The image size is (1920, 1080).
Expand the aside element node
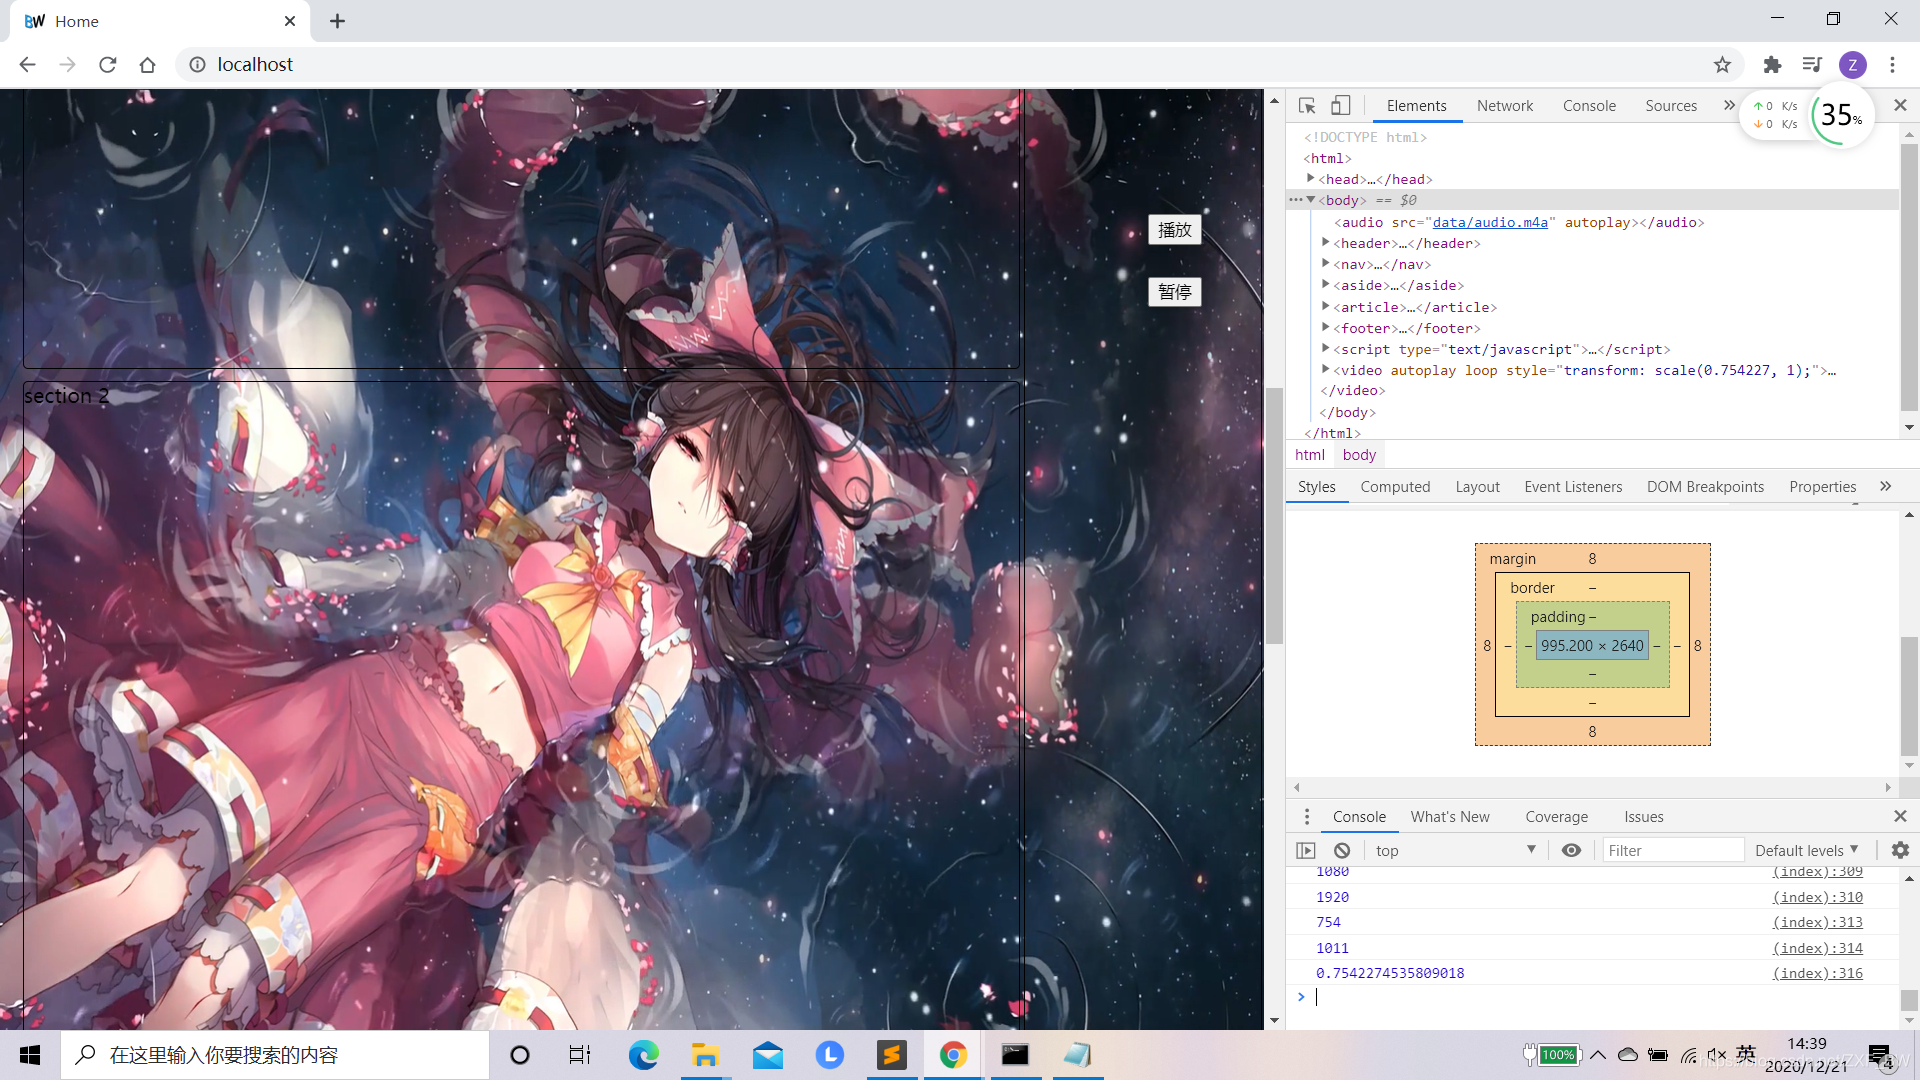pyautogui.click(x=1326, y=285)
